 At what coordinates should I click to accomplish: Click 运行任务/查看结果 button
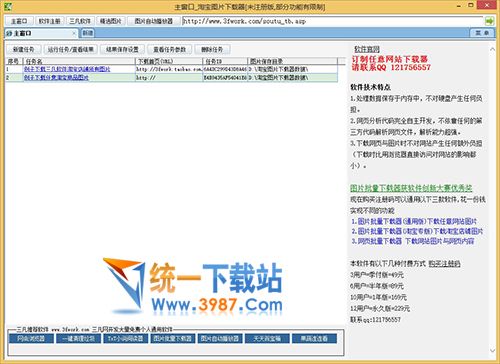(x=70, y=49)
